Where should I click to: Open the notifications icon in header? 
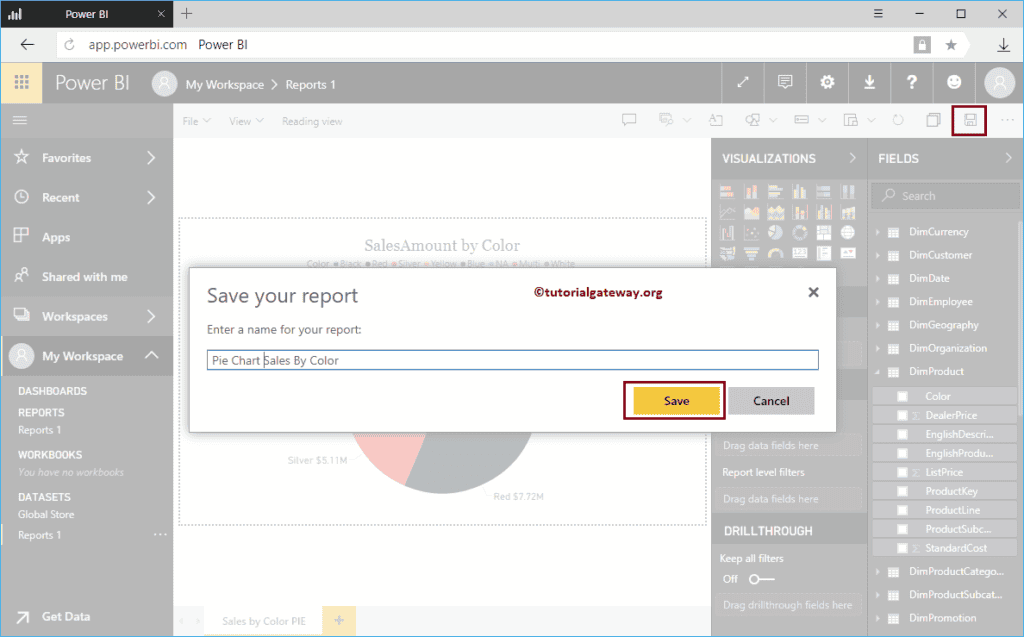pyautogui.click(x=785, y=82)
